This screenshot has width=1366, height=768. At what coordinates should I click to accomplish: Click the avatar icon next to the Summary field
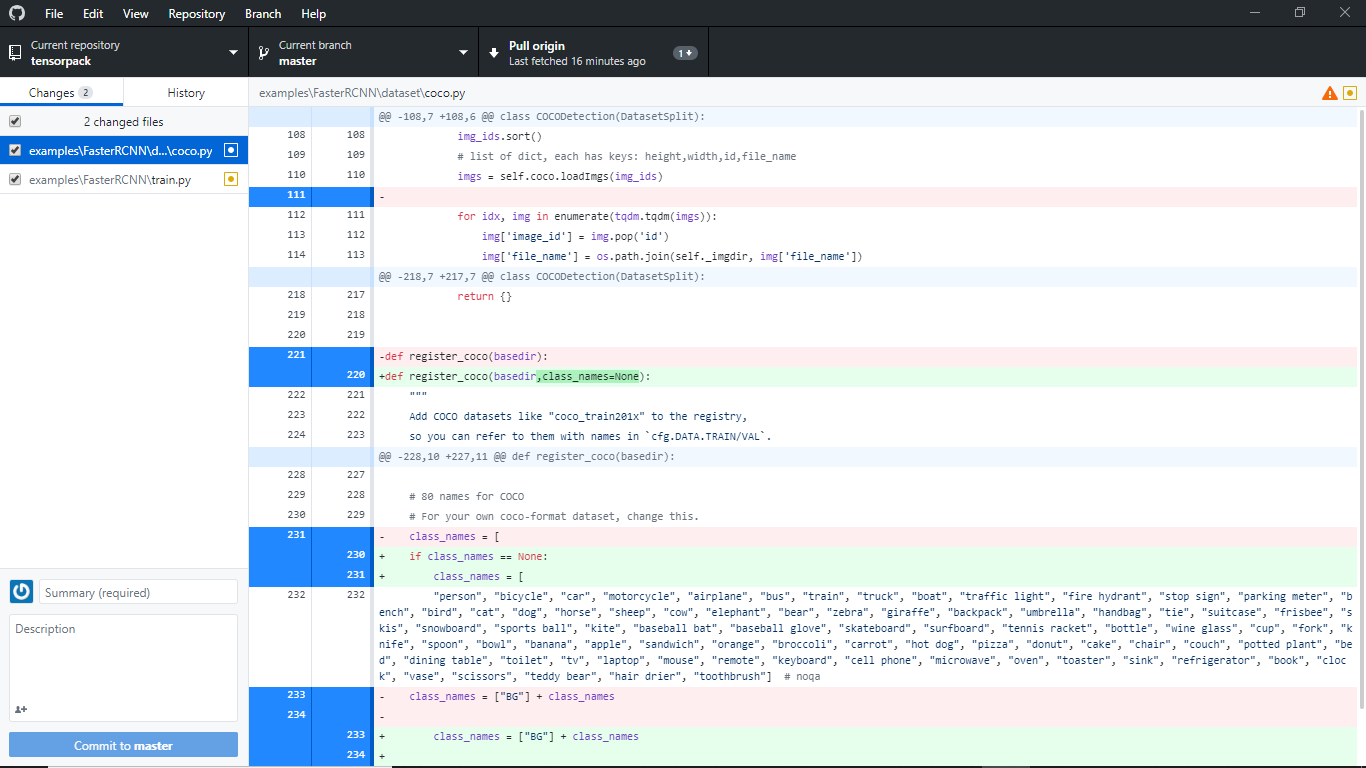click(21, 592)
